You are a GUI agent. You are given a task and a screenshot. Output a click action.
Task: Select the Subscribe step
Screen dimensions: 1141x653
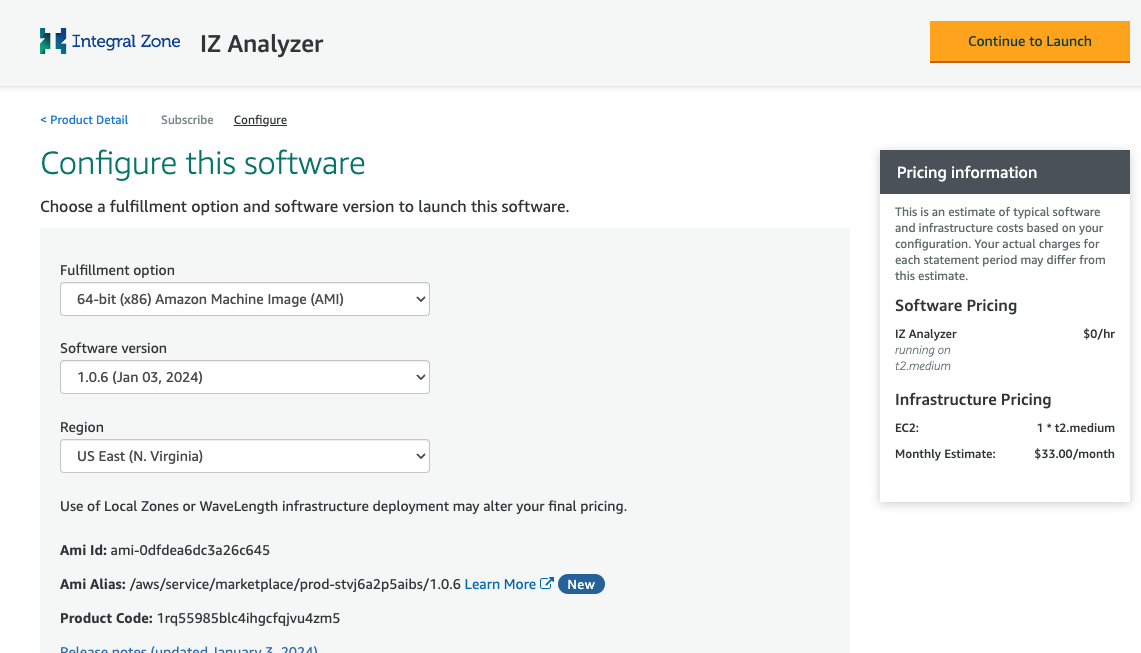(x=187, y=120)
